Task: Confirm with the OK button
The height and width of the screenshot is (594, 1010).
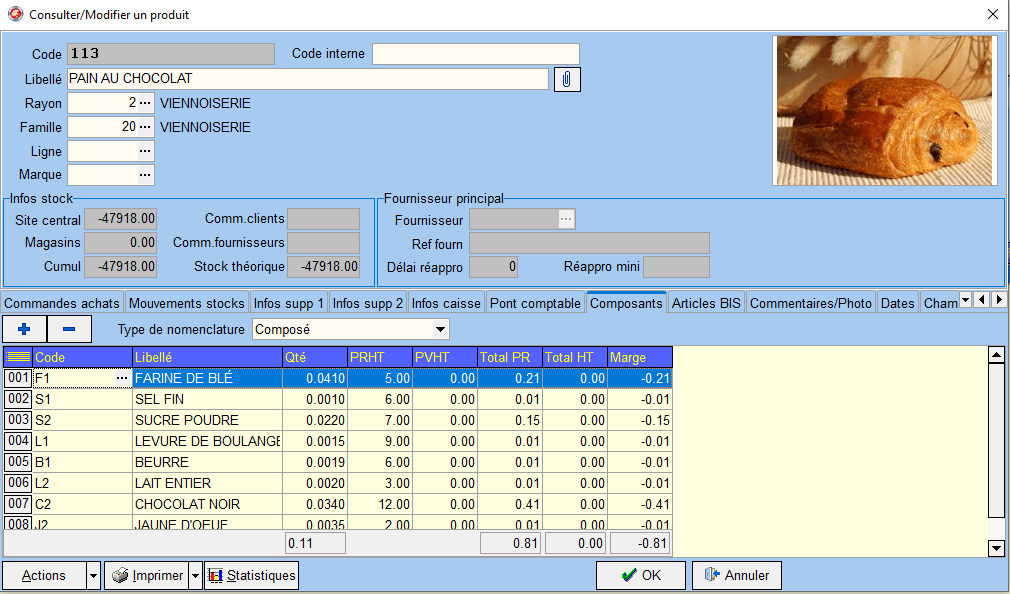Action: [640, 575]
